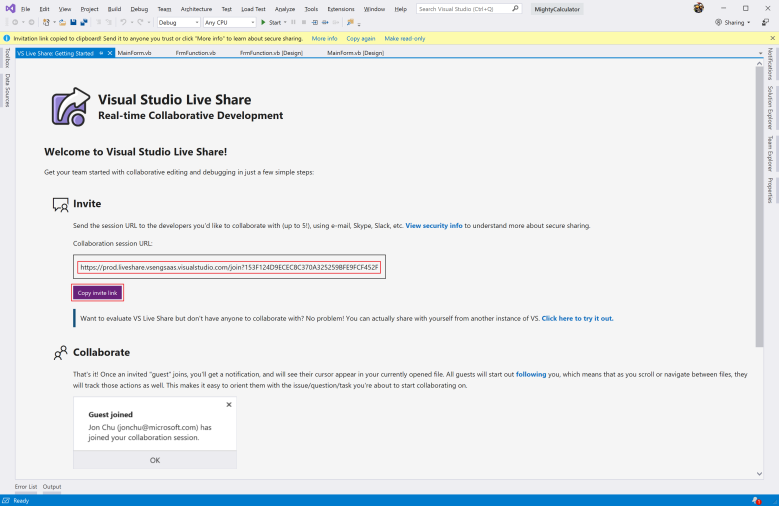Open the Architecture menu
Image resolution: width=779 pixels, height=506 pixels.
point(196,9)
